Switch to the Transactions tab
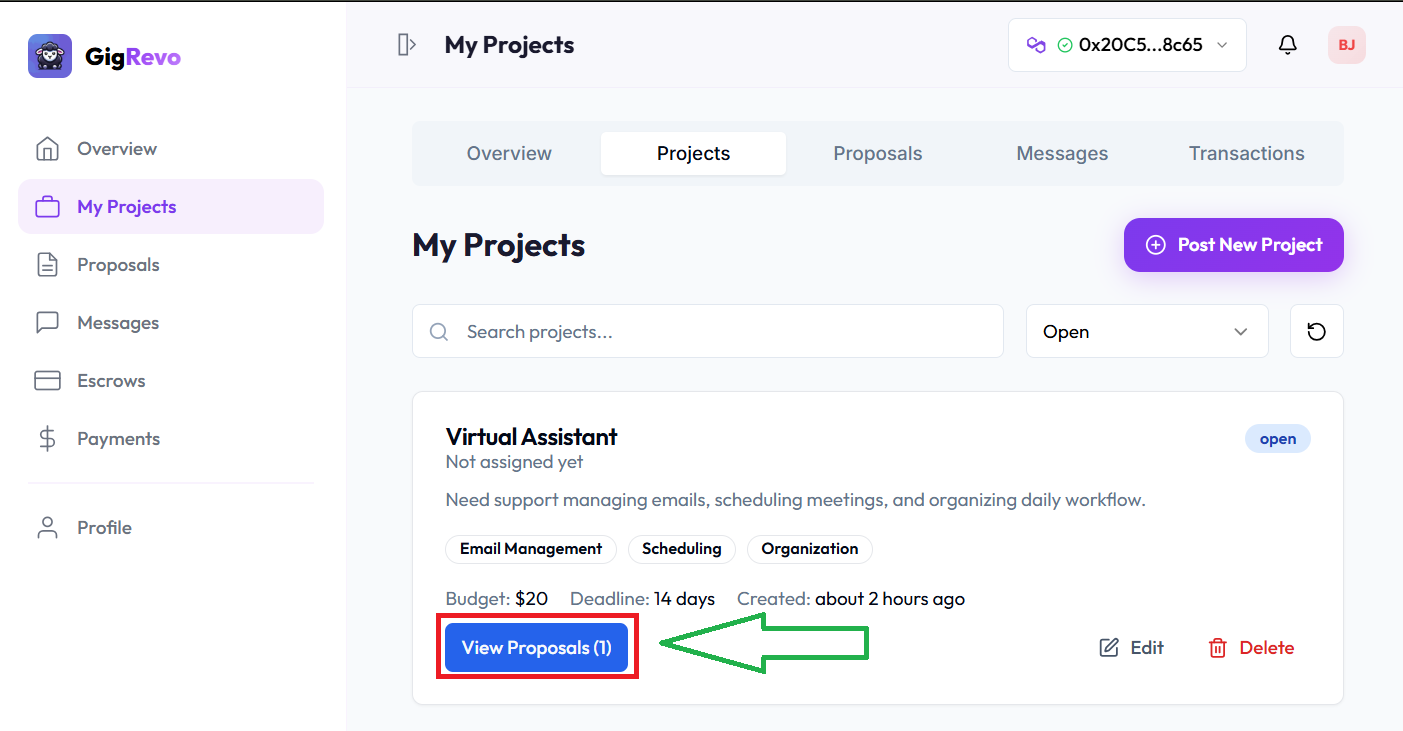The width and height of the screenshot is (1403, 731). point(1246,153)
